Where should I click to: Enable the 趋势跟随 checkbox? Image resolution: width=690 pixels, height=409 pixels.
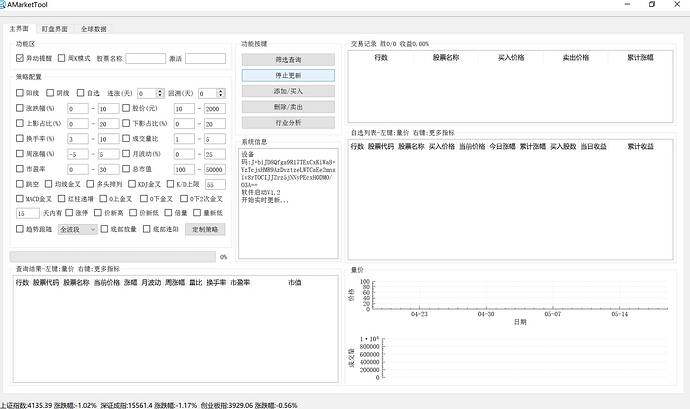[x=19, y=229]
